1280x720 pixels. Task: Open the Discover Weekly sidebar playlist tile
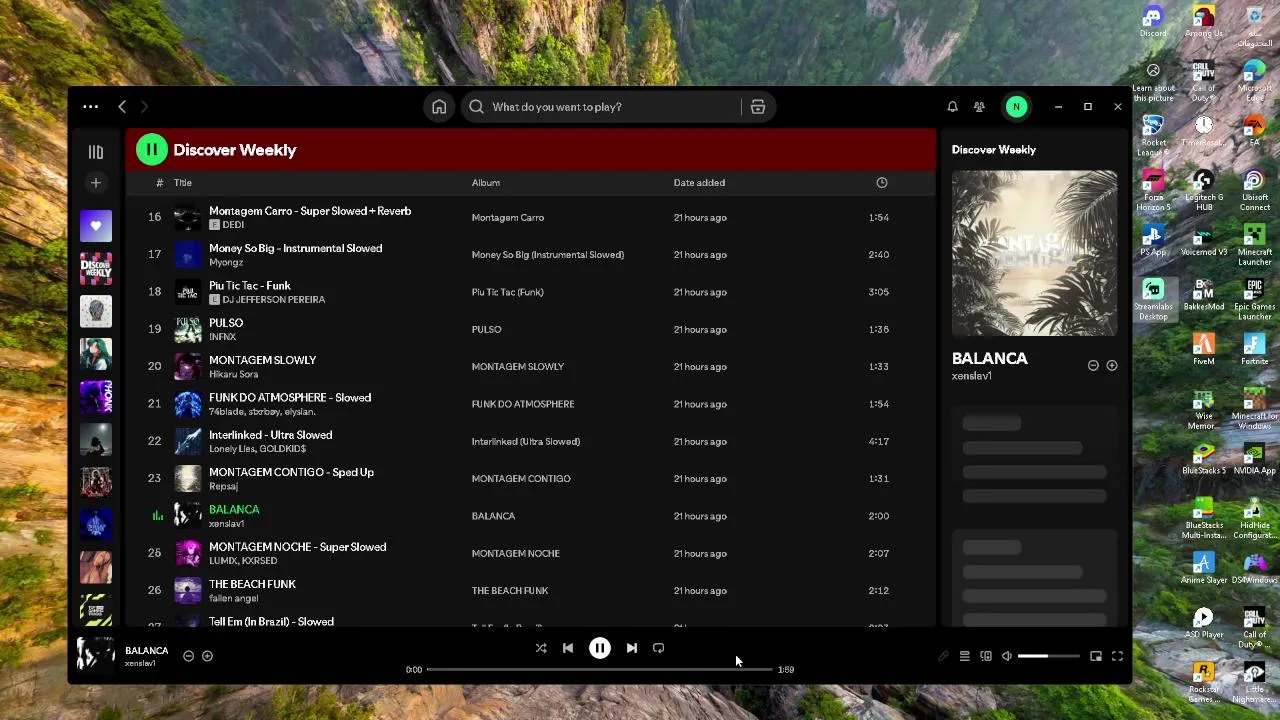[x=96, y=269]
